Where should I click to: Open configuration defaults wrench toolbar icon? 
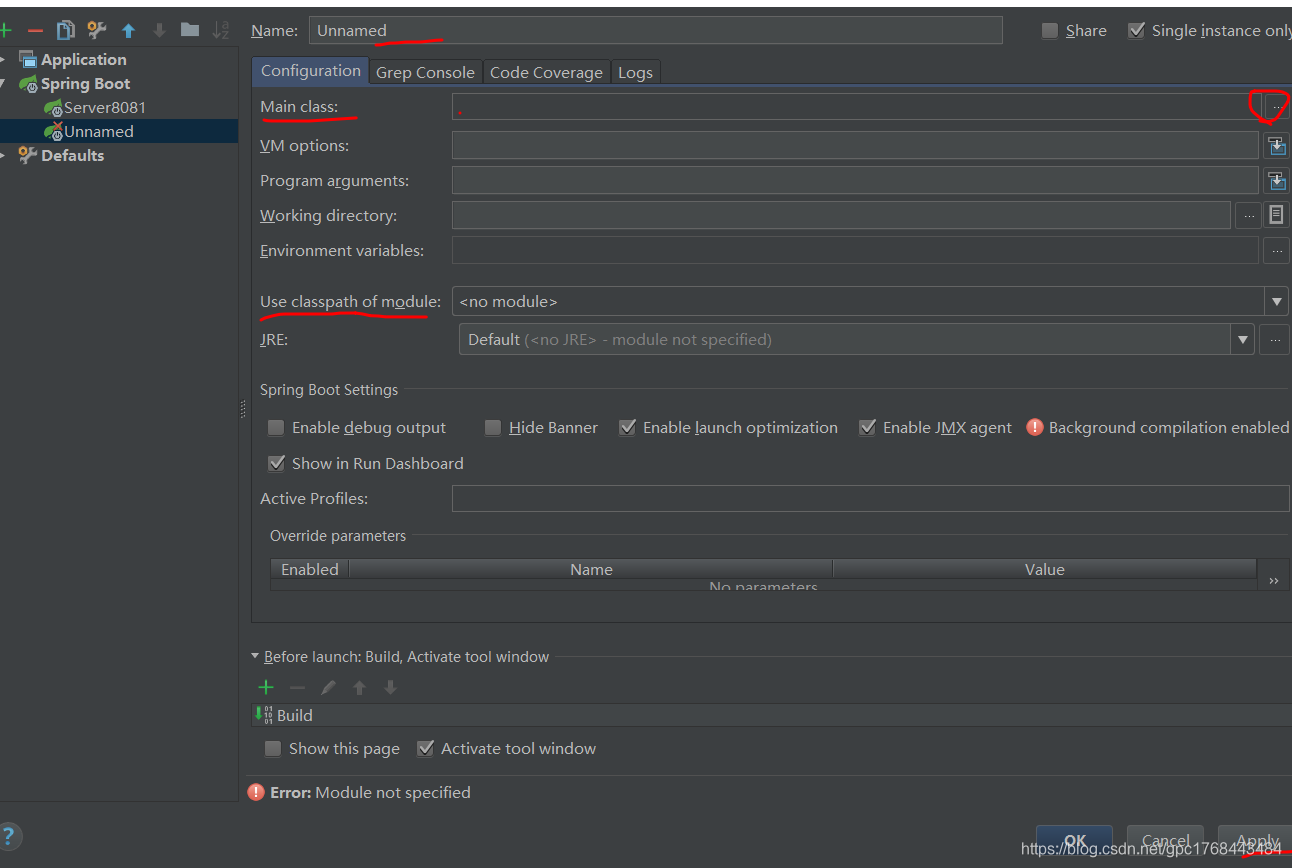[x=97, y=30]
